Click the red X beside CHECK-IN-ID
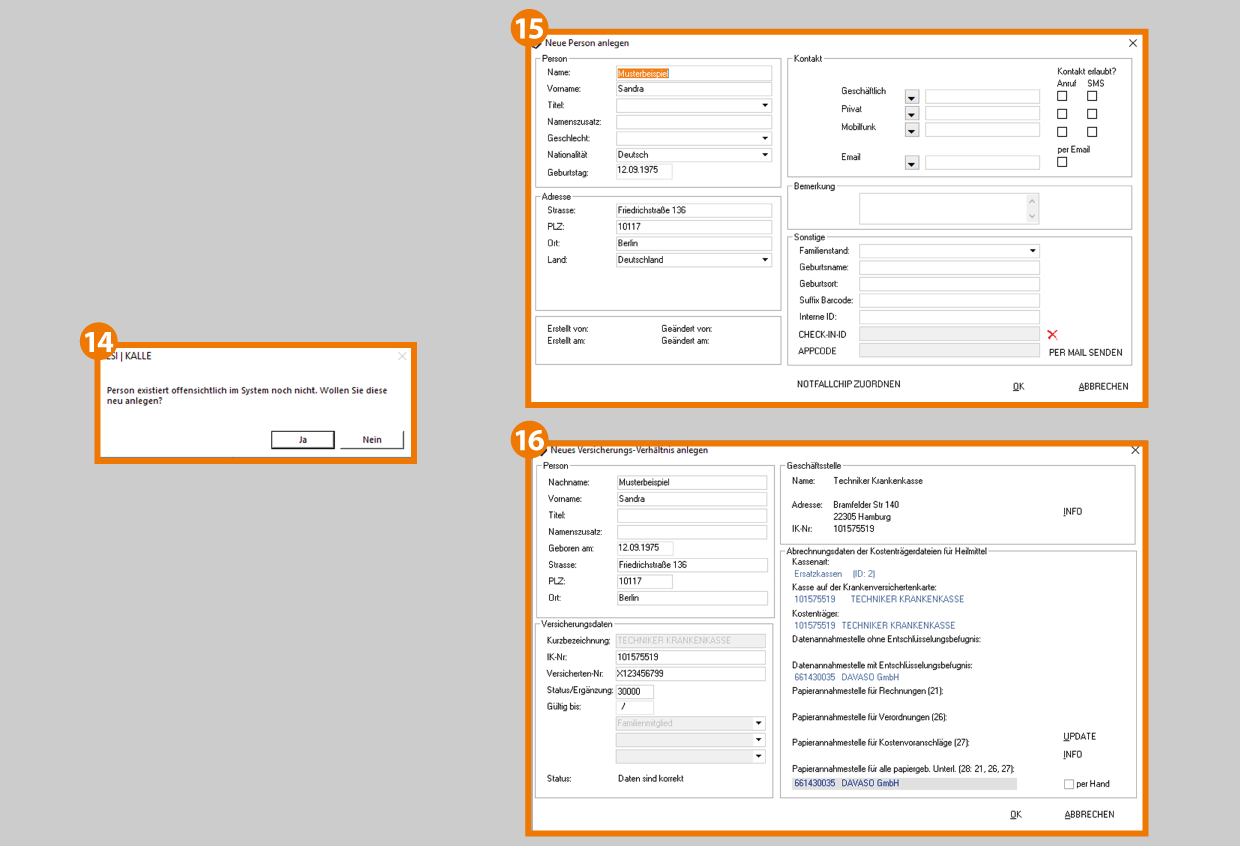1240x846 pixels. [x=1052, y=334]
